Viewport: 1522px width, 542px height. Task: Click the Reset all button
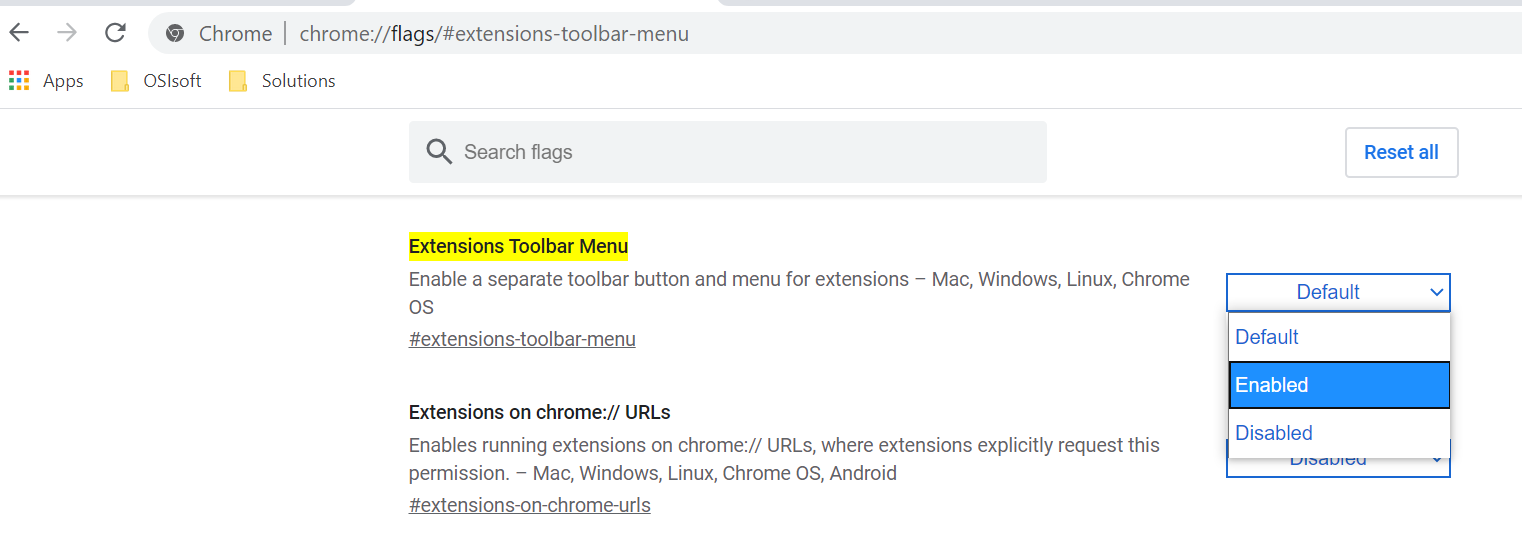[x=1401, y=152]
